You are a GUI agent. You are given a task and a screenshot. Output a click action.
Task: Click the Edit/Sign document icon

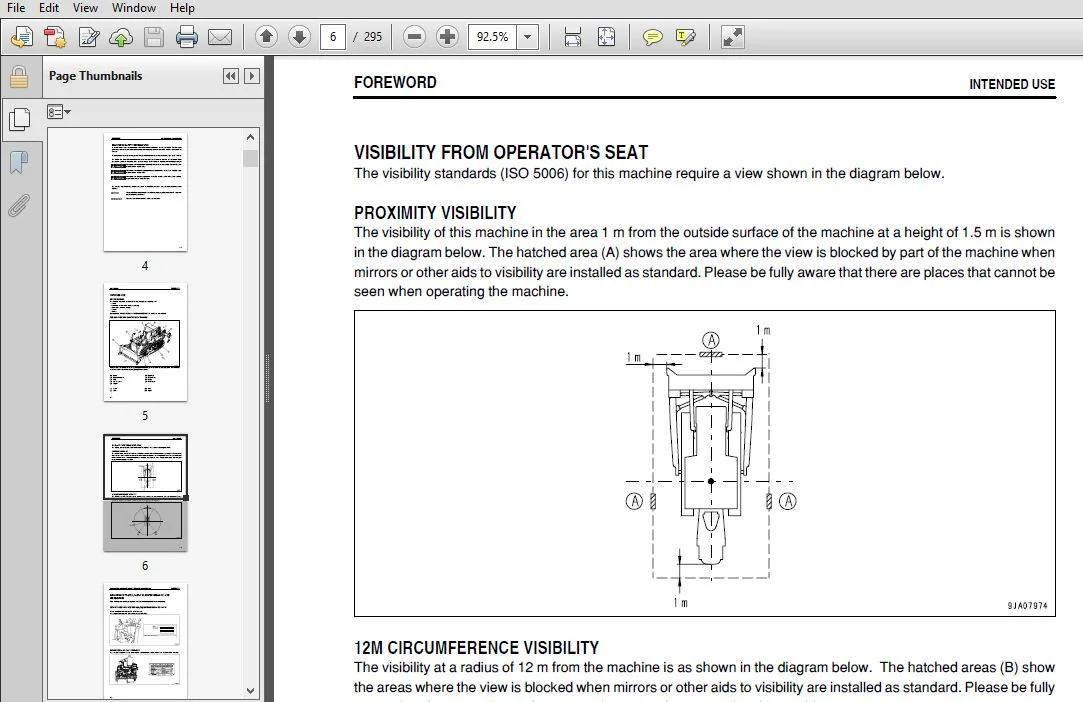pyautogui.click(x=88, y=37)
